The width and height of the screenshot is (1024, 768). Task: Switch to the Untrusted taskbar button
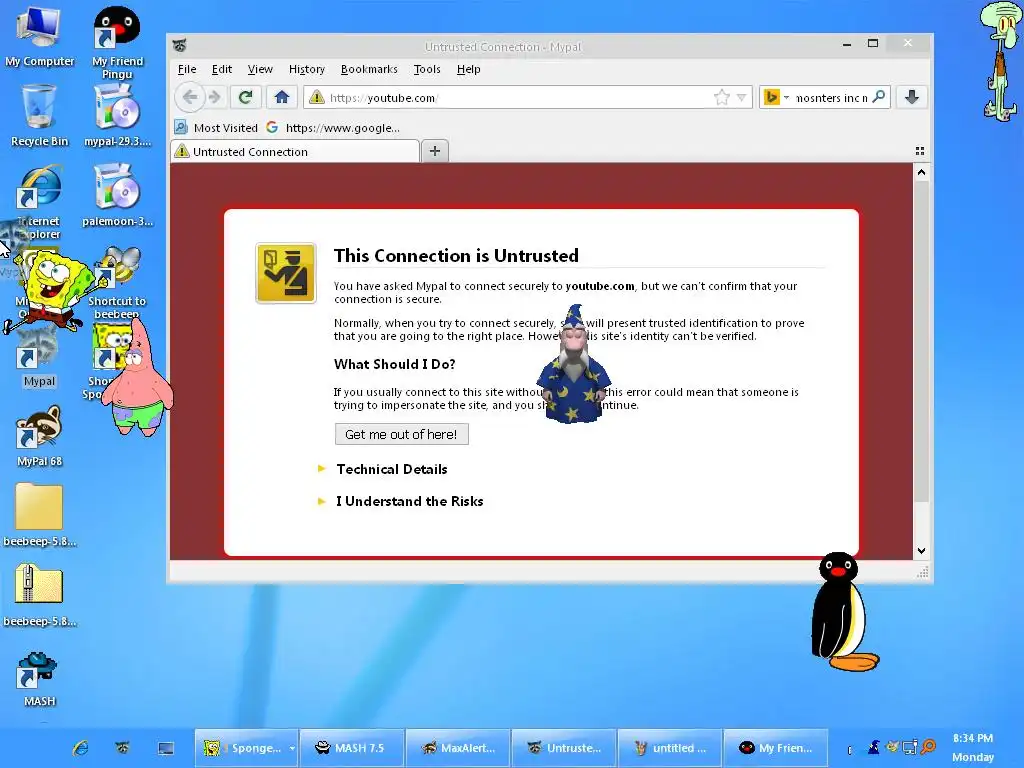564,748
